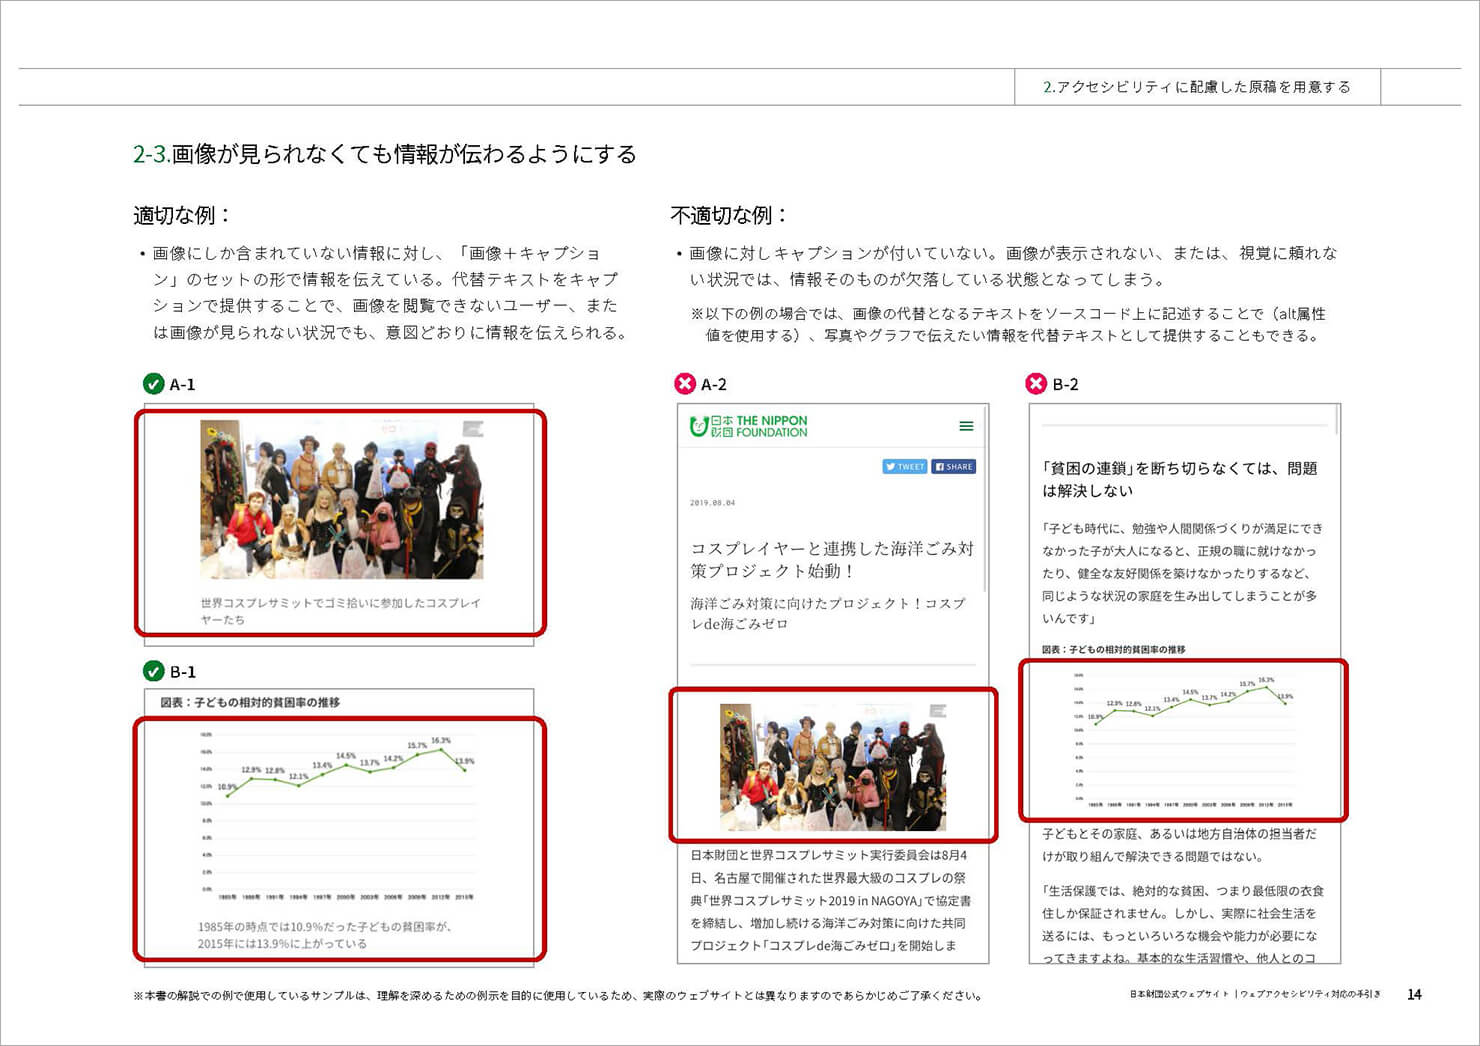1480x1046 pixels.
Task: Click A-2 subtitle '海洋ごみ対策に向けたプロジェクト！…'
Action: (x=828, y=613)
